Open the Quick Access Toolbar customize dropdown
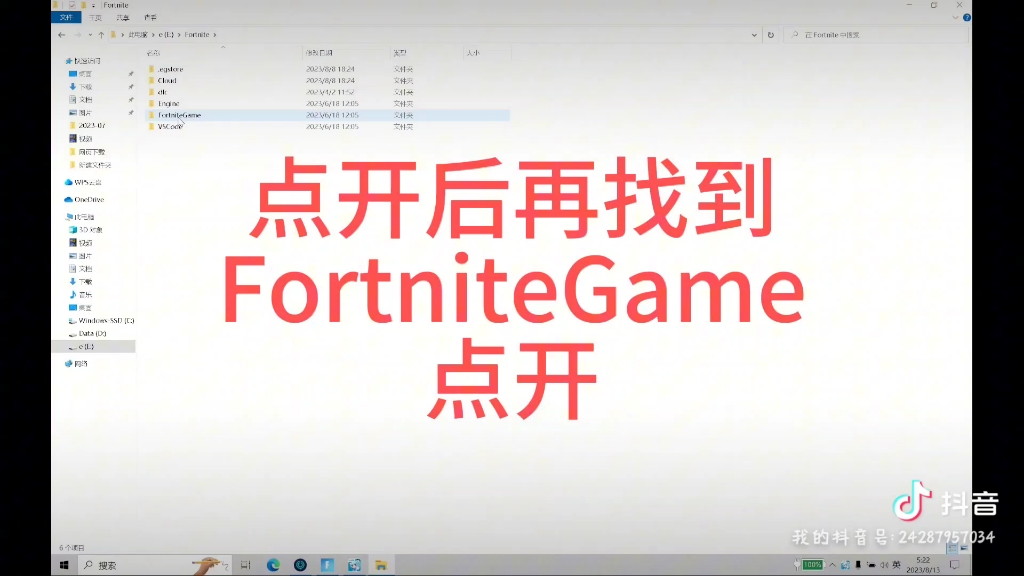 coord(93,6)
